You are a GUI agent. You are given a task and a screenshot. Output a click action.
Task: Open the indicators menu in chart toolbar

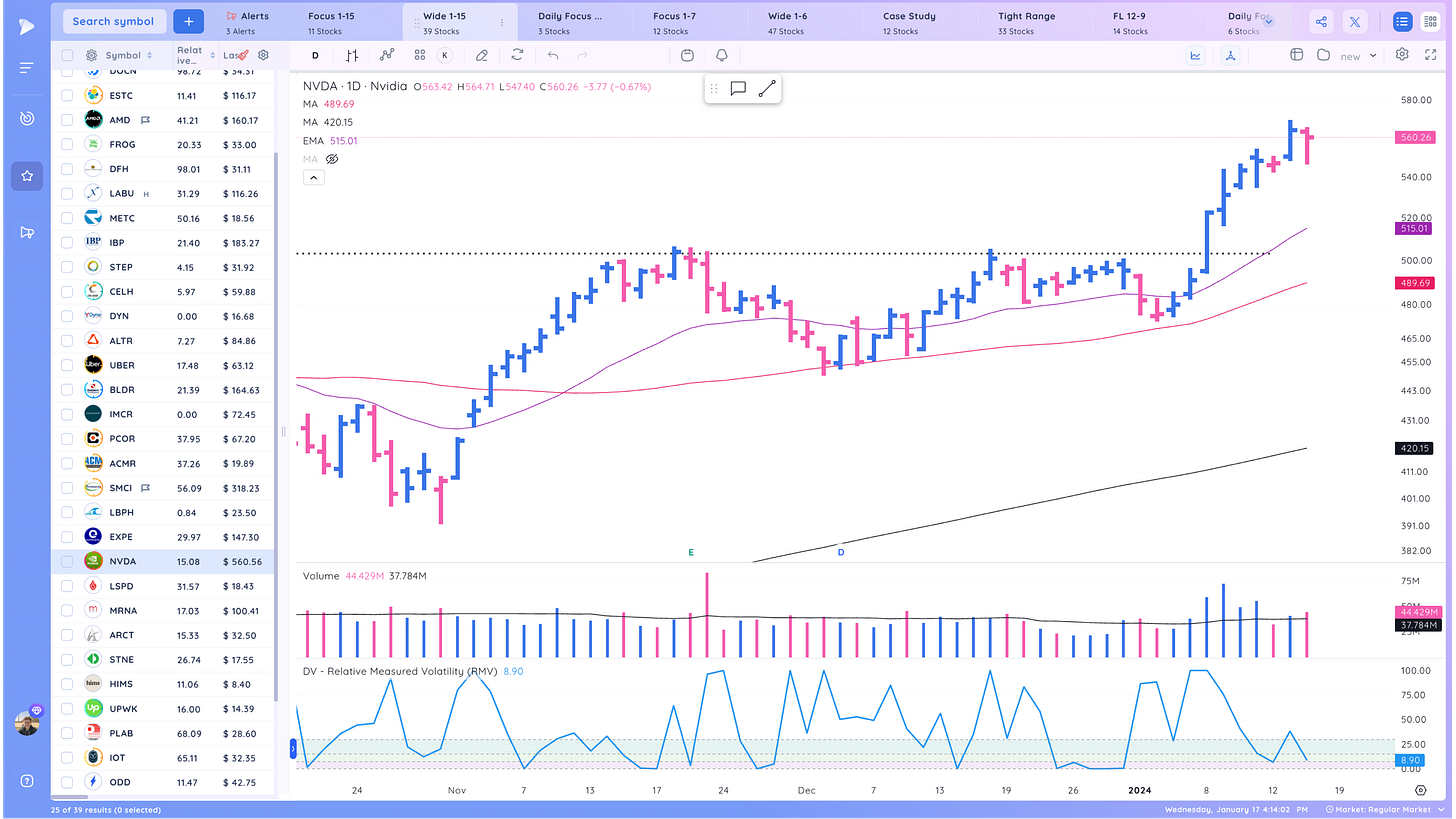(387, 56)
